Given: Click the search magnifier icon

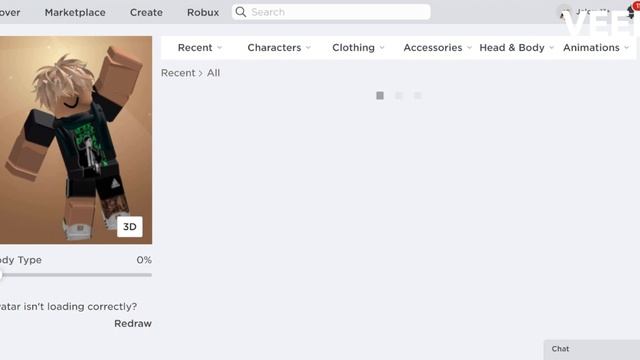Looking at the screenshot, I should pyautogui.click(x=241, y=12).
